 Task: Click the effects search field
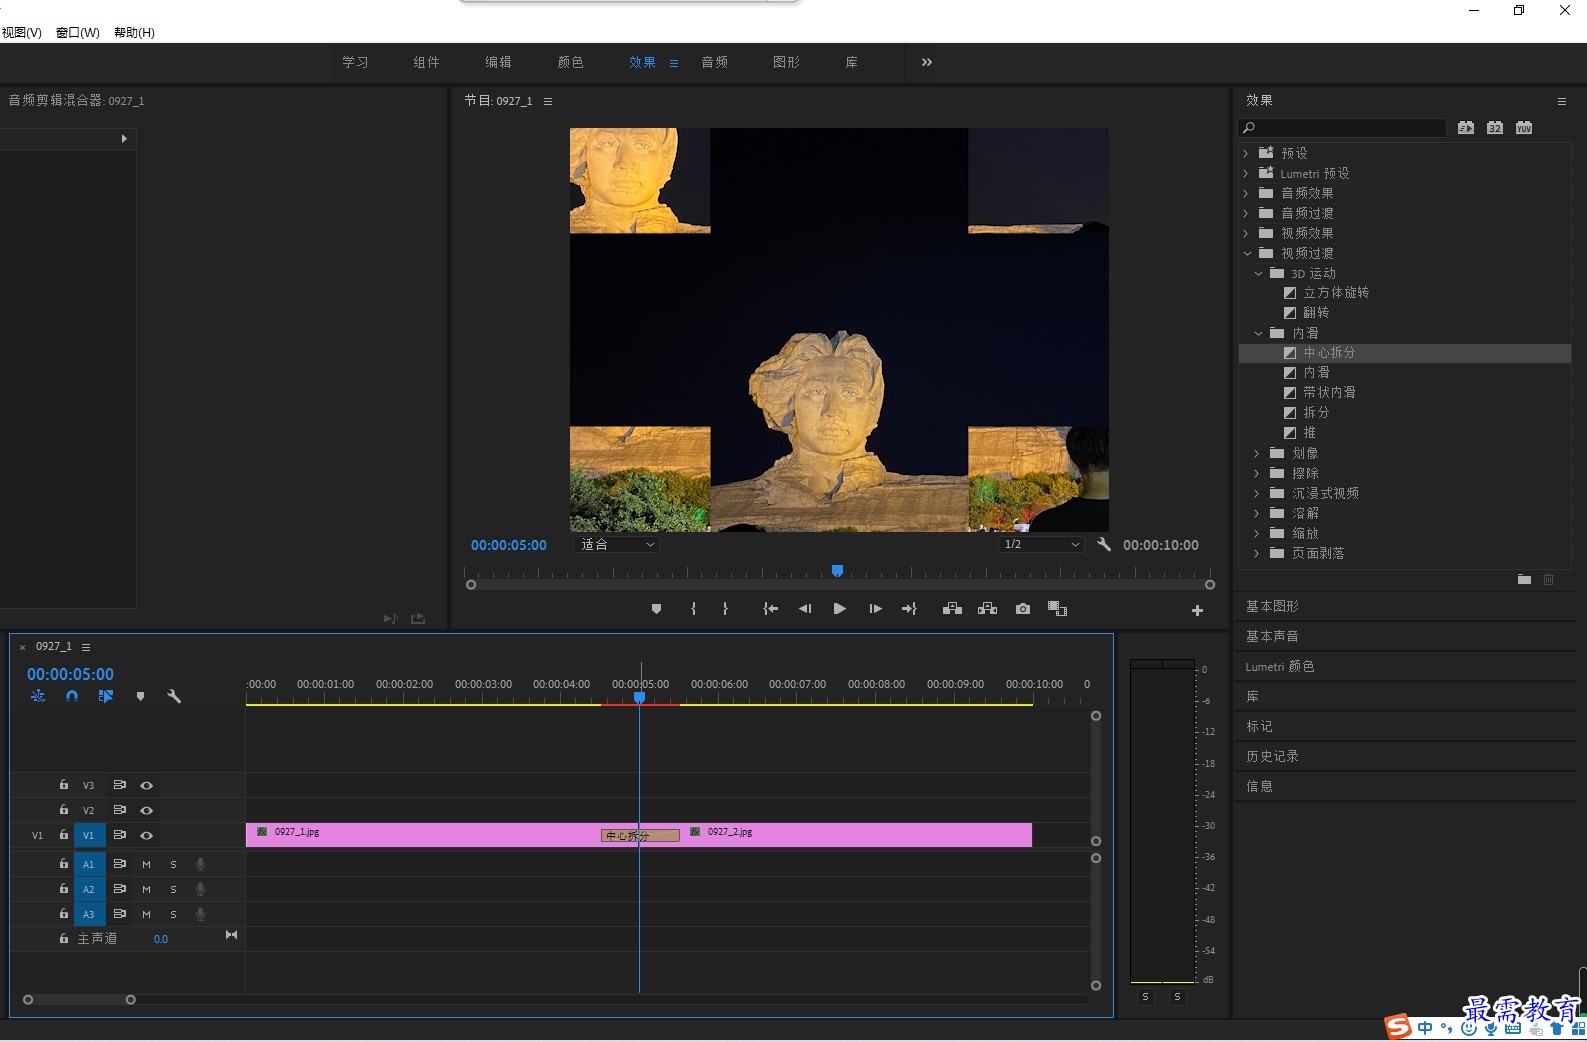pos(1342,128)
